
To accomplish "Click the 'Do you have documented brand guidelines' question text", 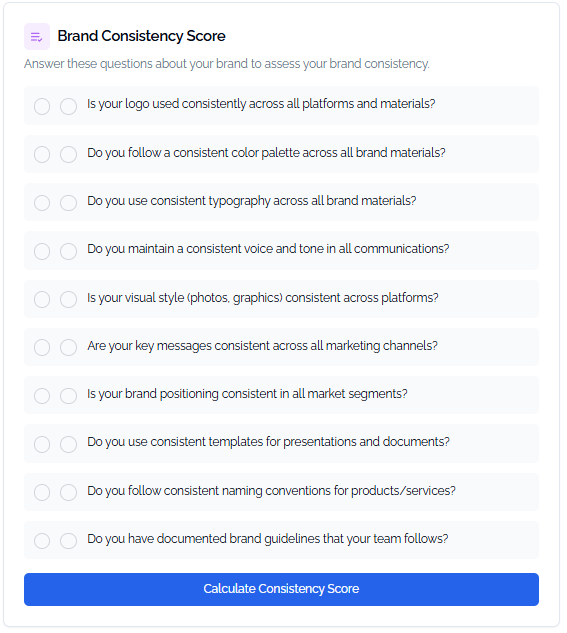I will click(x=268, y=539).
